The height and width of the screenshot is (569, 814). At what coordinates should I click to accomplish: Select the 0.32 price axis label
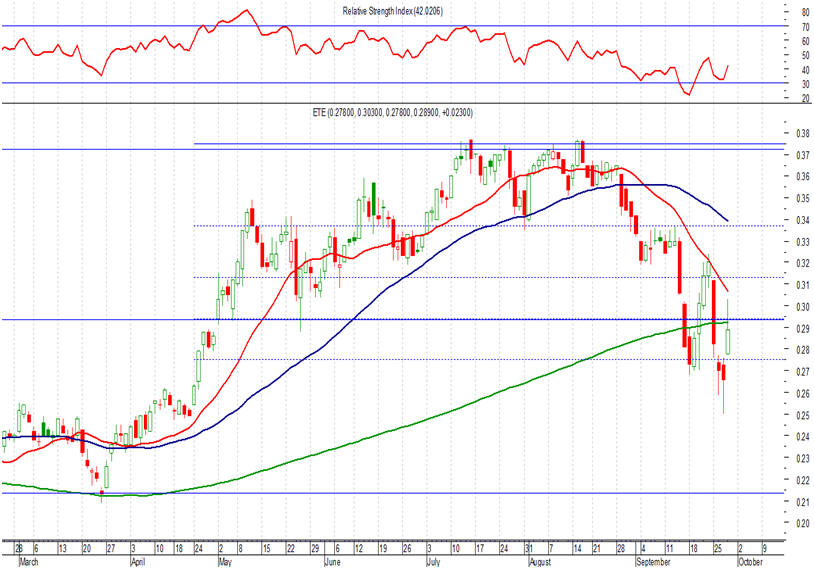(803, 263)
